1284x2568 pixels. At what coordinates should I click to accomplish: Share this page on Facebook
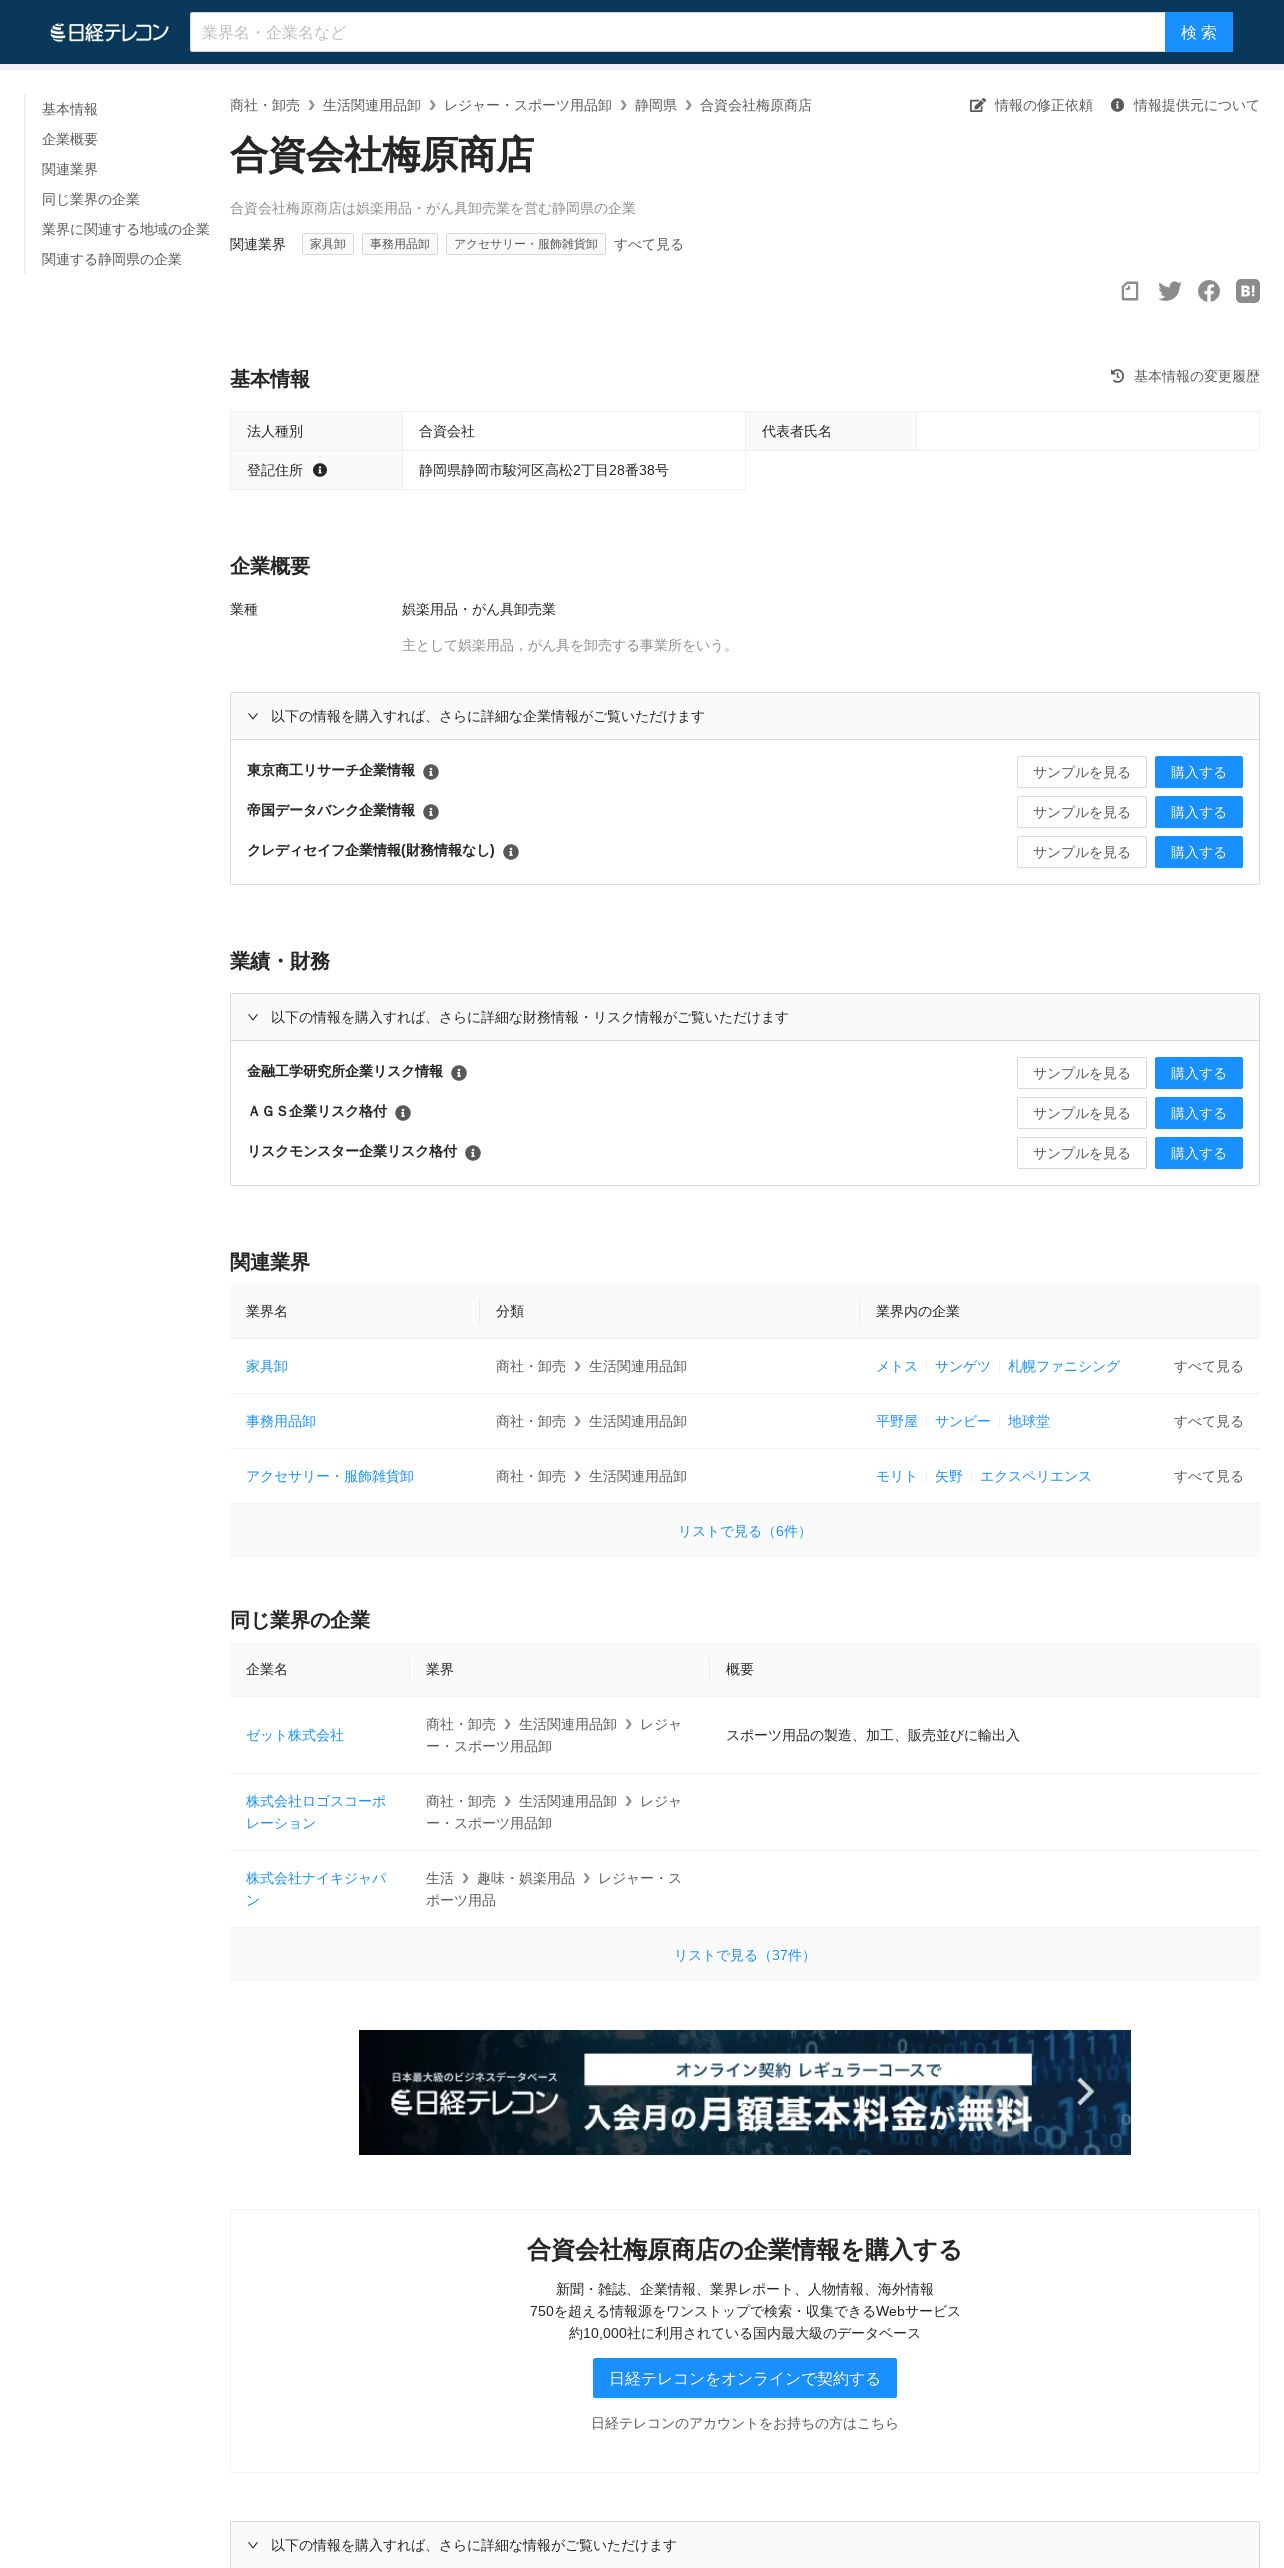1209,291
